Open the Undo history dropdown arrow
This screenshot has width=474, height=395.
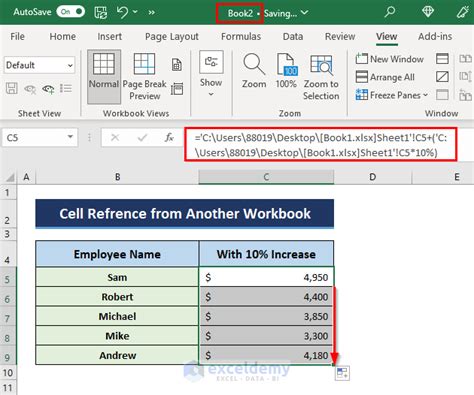135,12
